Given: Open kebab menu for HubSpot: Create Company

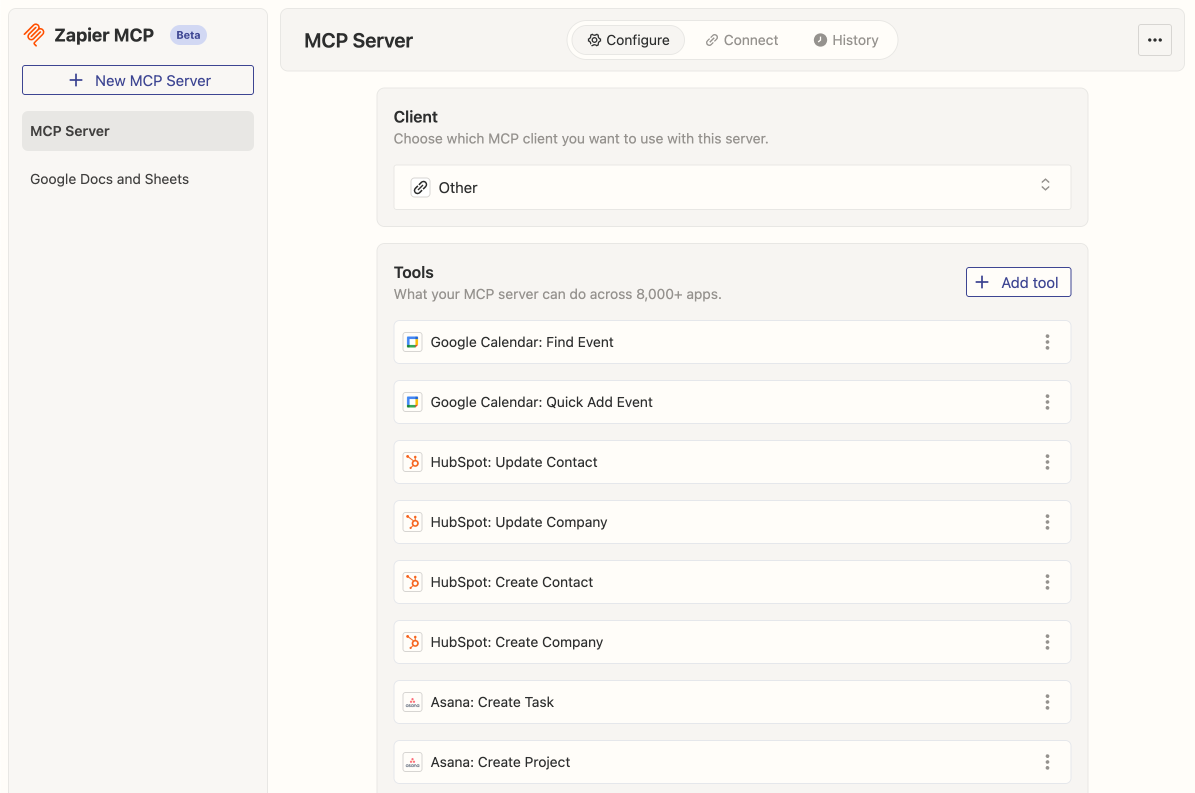Looking at the screenshot, I should (x=1047, y=642).
